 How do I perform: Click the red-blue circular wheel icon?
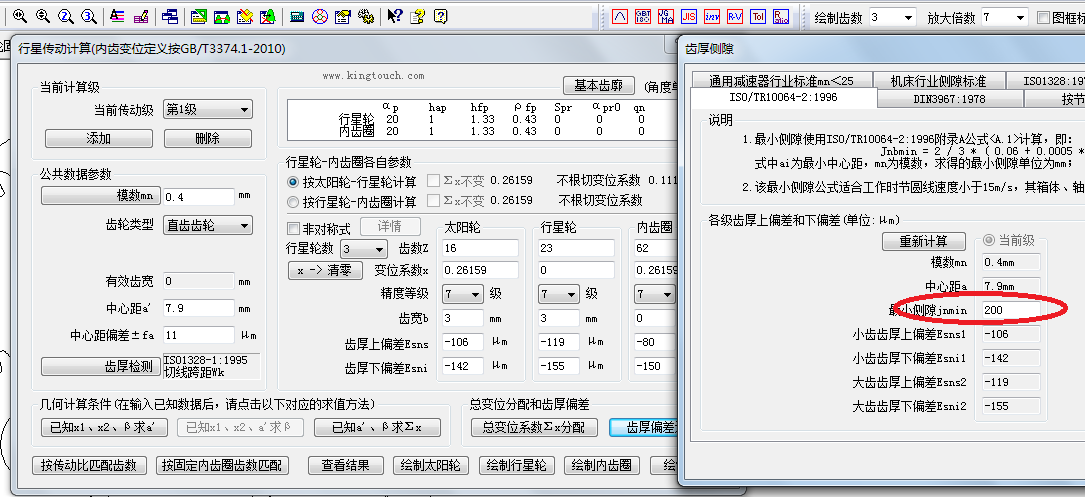[x=320, y=17]
